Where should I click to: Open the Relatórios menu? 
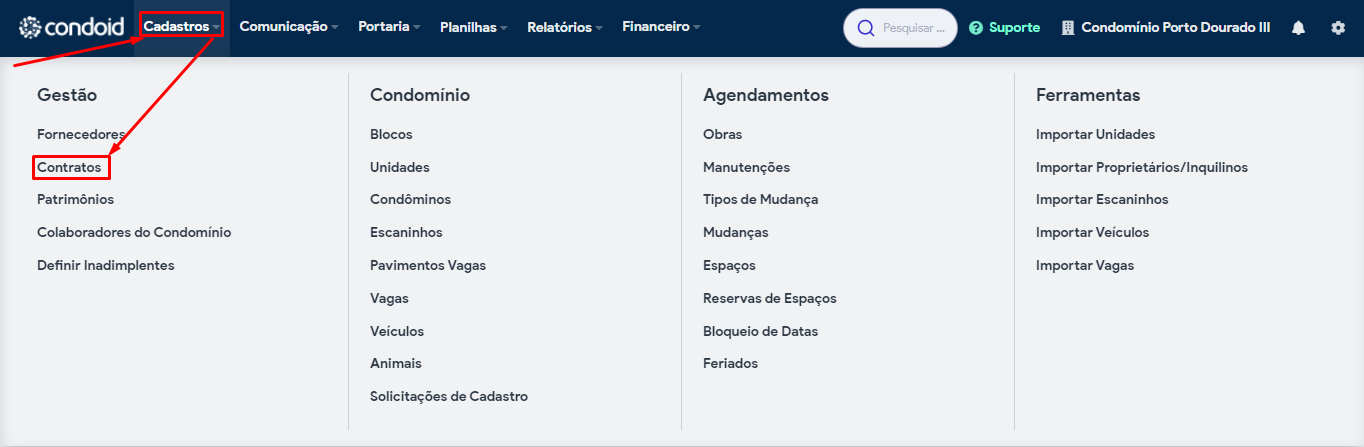coord(565,27)
